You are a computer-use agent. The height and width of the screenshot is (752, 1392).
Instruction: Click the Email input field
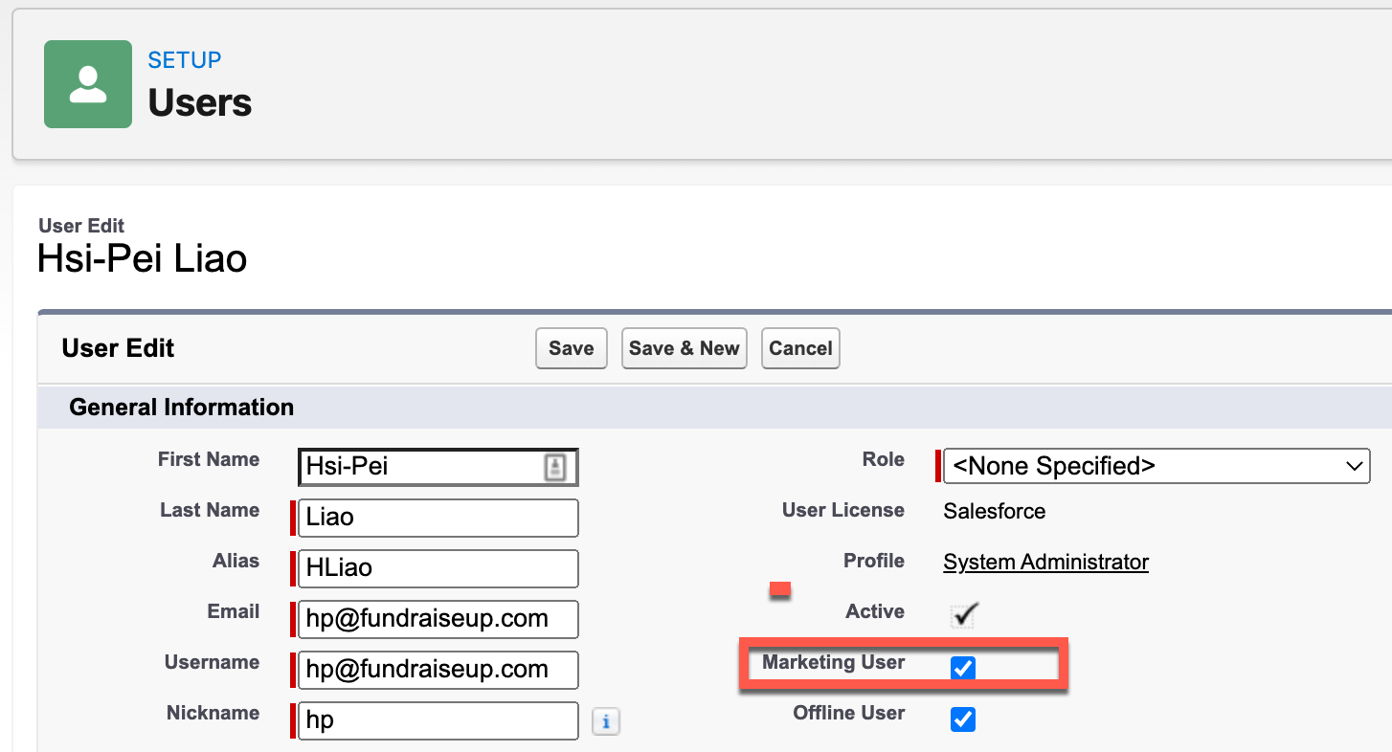438,619
